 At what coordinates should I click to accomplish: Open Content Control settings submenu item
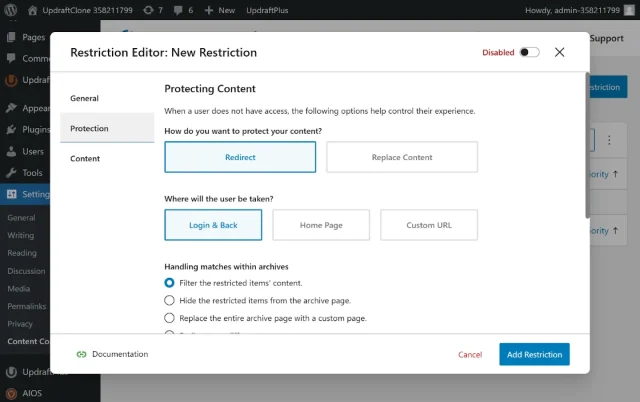[x=28, y=341]
